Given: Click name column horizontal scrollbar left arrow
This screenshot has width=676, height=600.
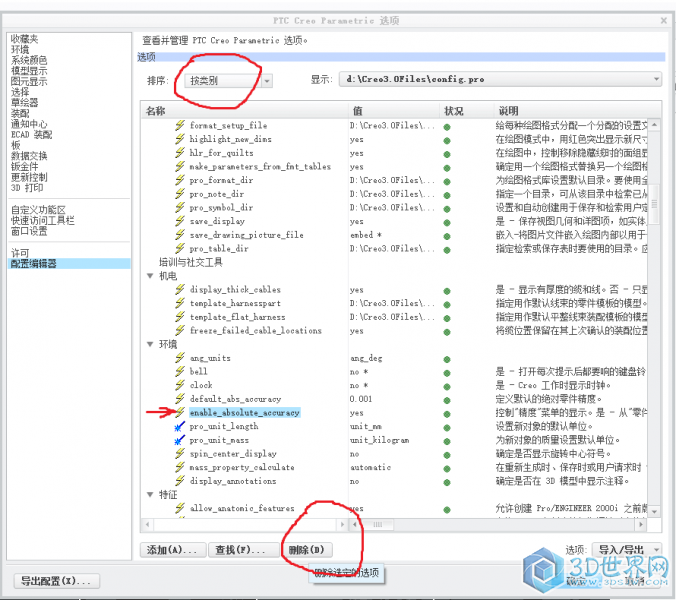Looking at the screenshot, I should coord(147,525).
